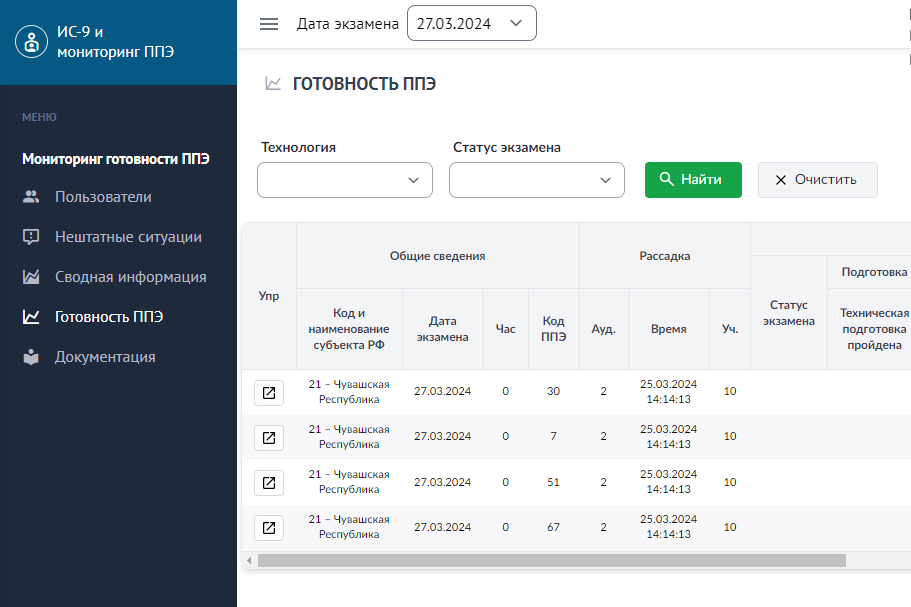Click the Статус экзамена column header

tap(789, 313)
